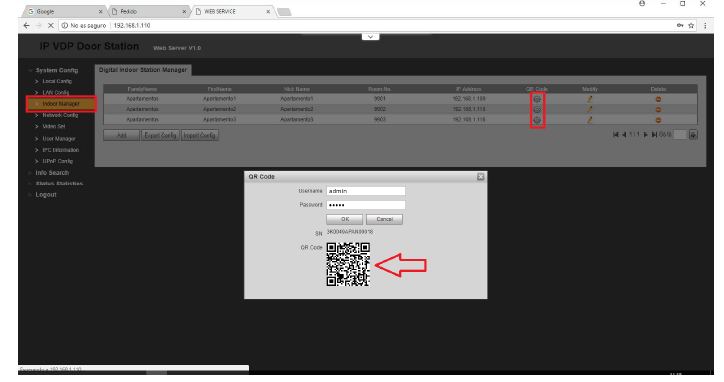The width and height of the screenshot is (724, 382).
Task: Focus the Username field
Action: pos(366,191)
